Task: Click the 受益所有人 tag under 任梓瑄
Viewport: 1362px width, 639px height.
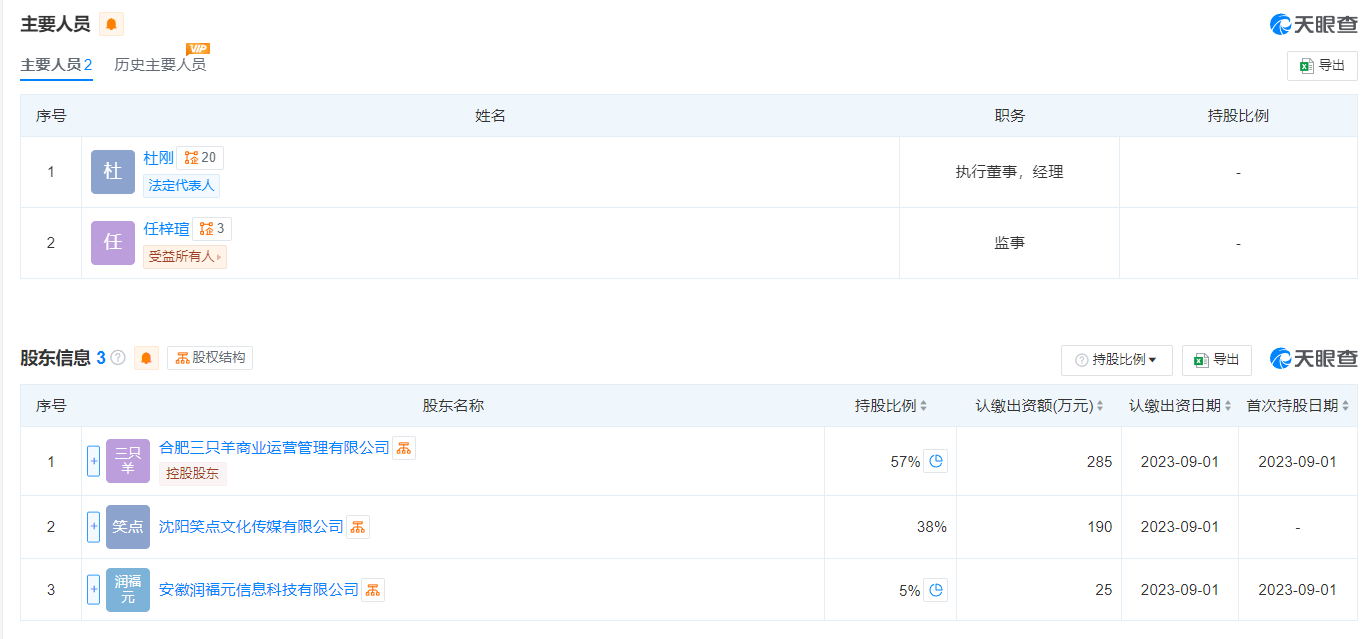Action: point(184,257)
